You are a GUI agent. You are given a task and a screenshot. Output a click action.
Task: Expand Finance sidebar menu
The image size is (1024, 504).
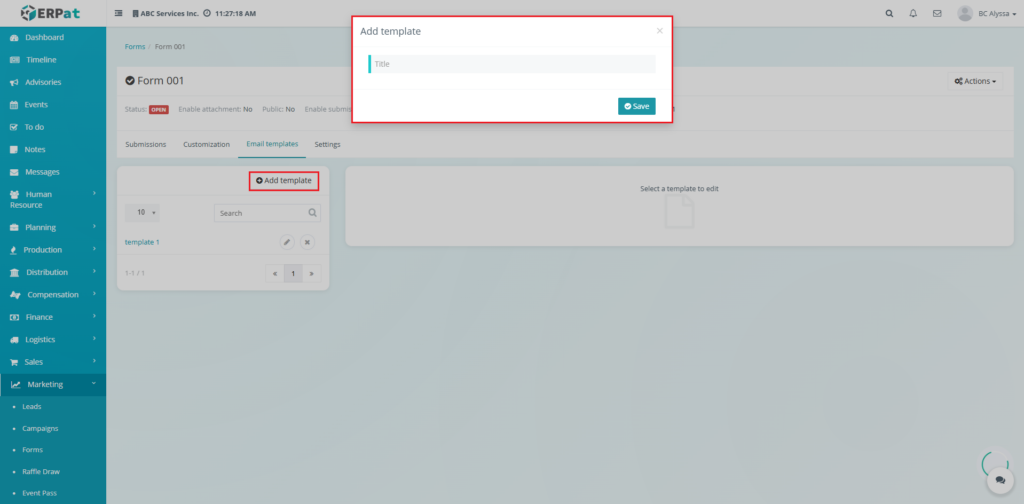tap(53, 317)
